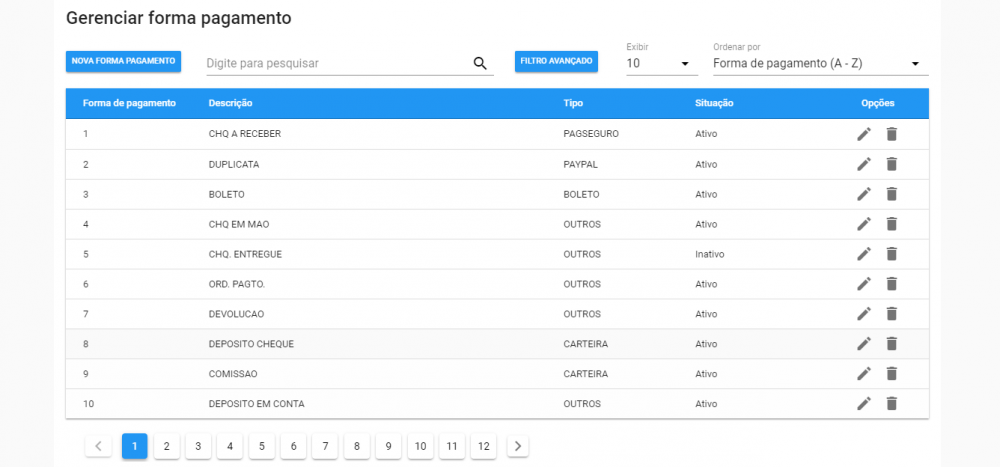Click the search magnifier icon
Viewport: 1000px width, 467px height.
480,63
